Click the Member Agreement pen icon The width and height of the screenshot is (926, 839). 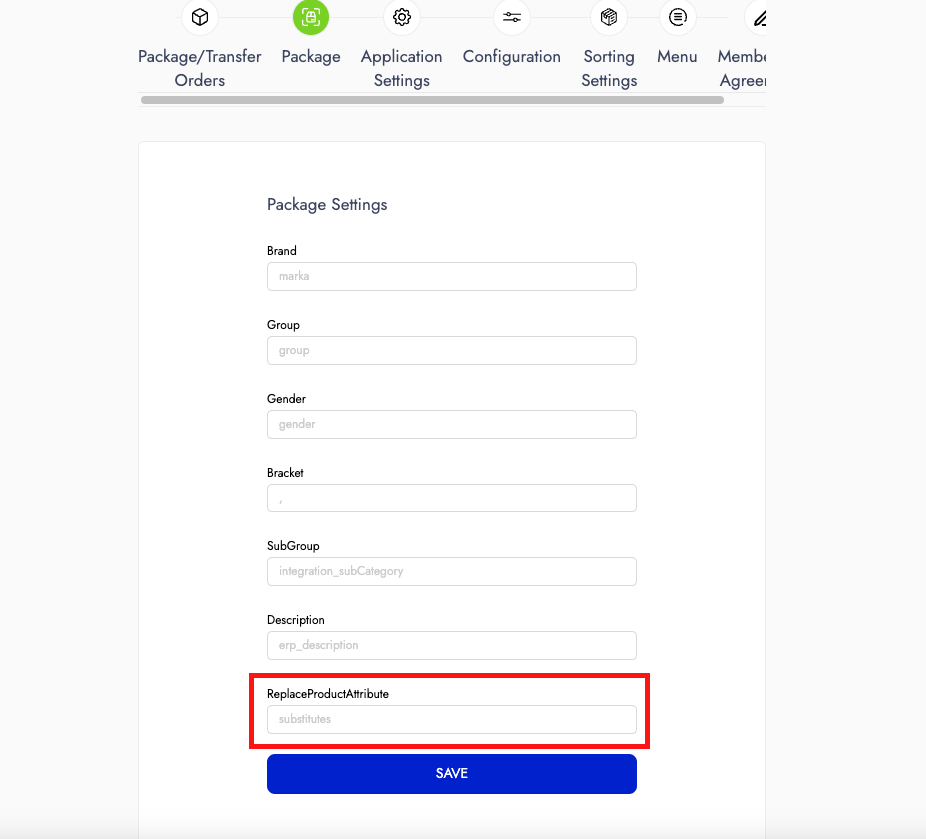click(758, 17)
